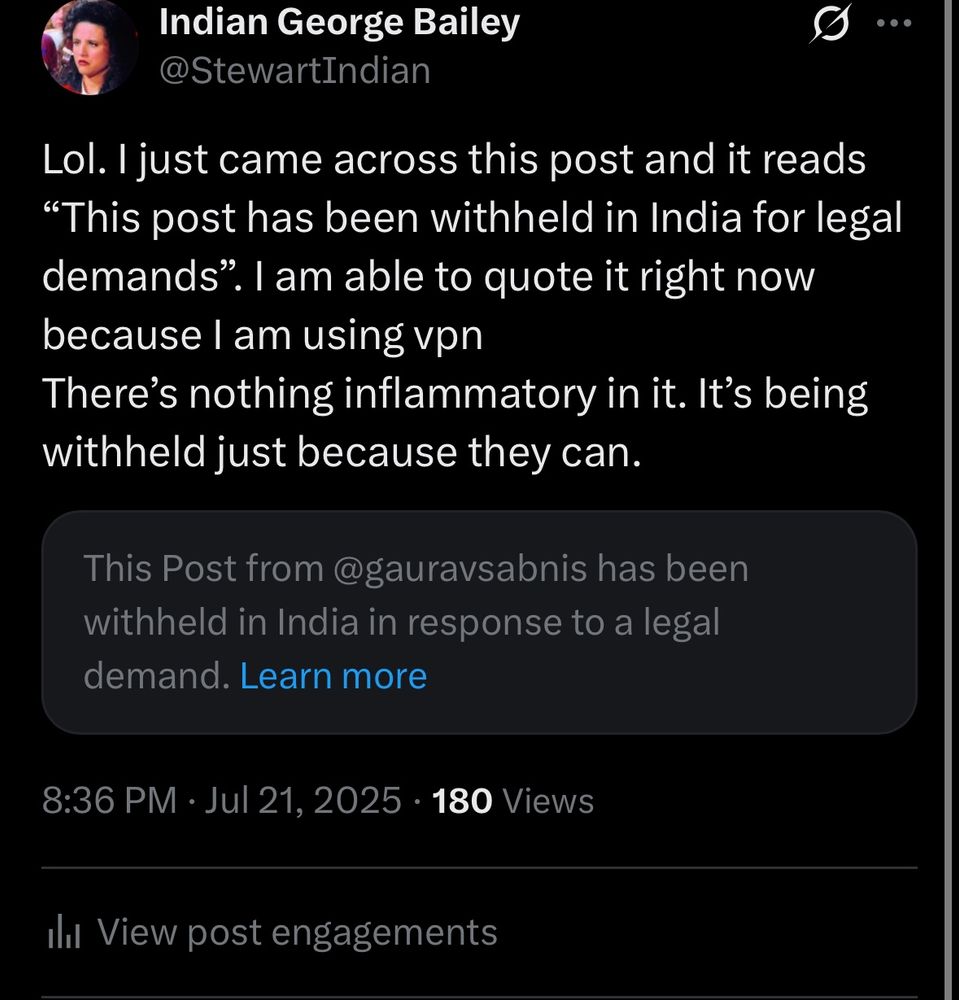The width and height of the screenshot is (959, 1000).
Task: Select the Jul 21, 2025 date
Action: [302, 800]
